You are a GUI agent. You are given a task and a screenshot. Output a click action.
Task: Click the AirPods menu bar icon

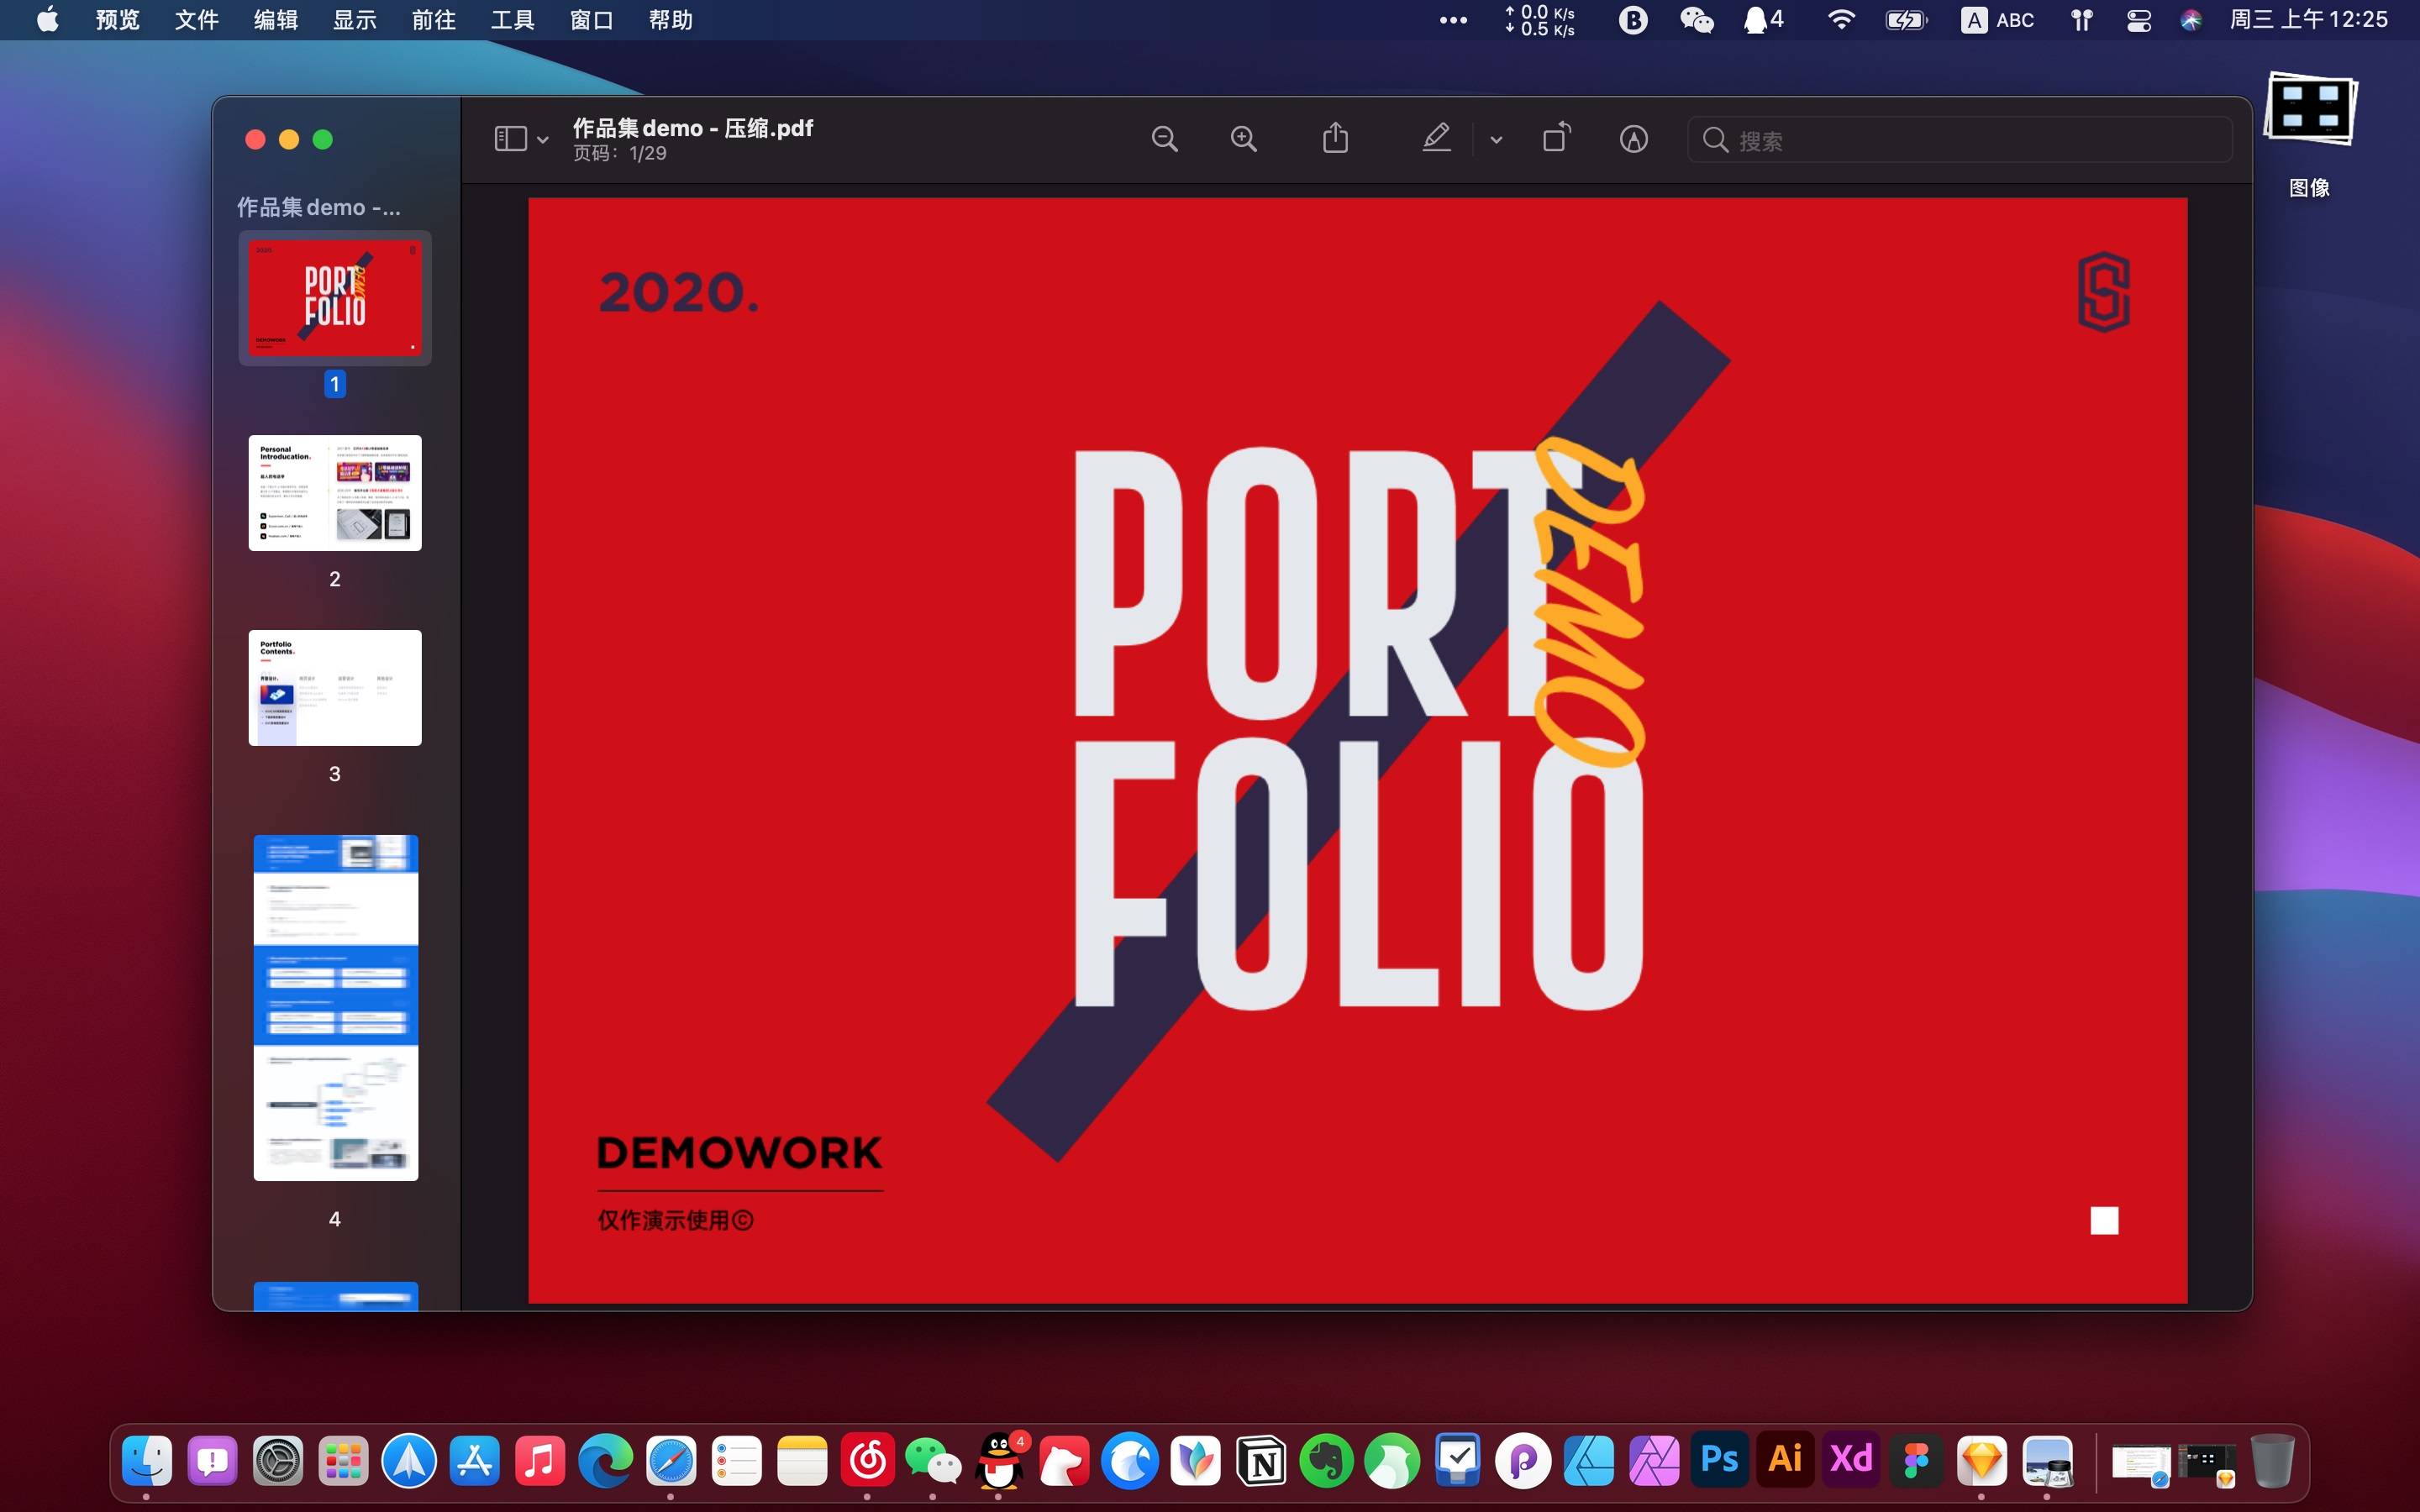pyautogui.click(x=2082, y=20)
